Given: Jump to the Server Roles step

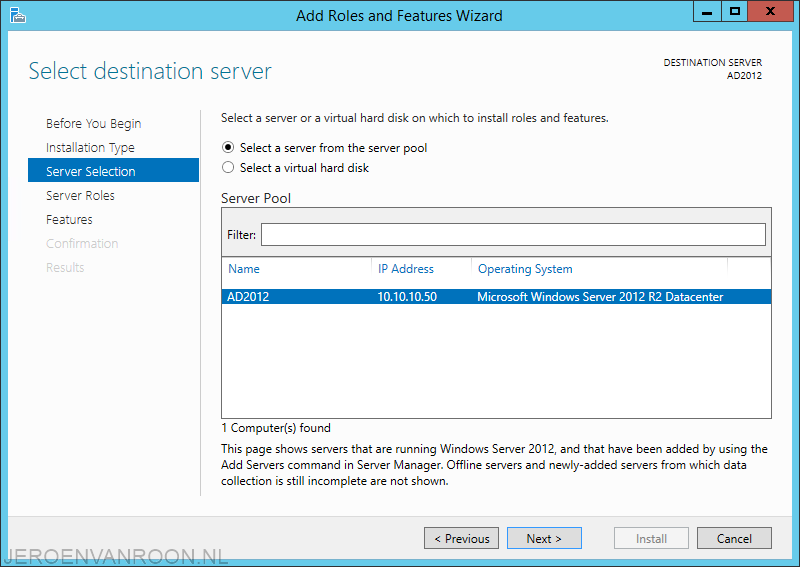Looking at the screenshot, I should 80,195.
